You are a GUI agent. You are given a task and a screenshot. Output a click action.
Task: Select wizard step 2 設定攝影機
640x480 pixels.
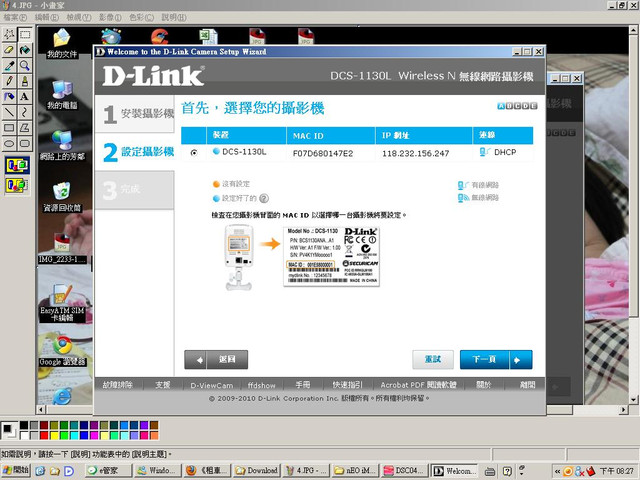(135, 152)
